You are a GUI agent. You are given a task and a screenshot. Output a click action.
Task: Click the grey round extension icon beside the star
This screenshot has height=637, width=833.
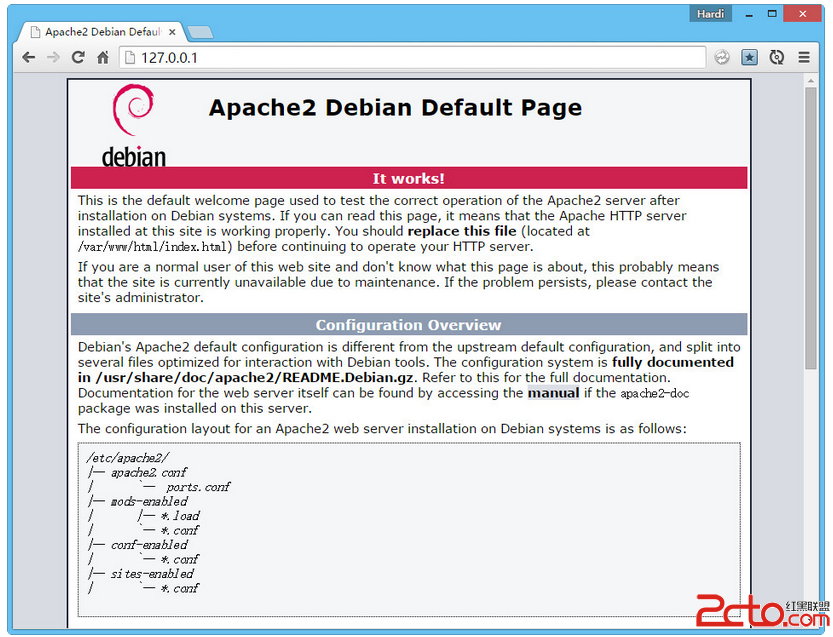click(721, 57)
